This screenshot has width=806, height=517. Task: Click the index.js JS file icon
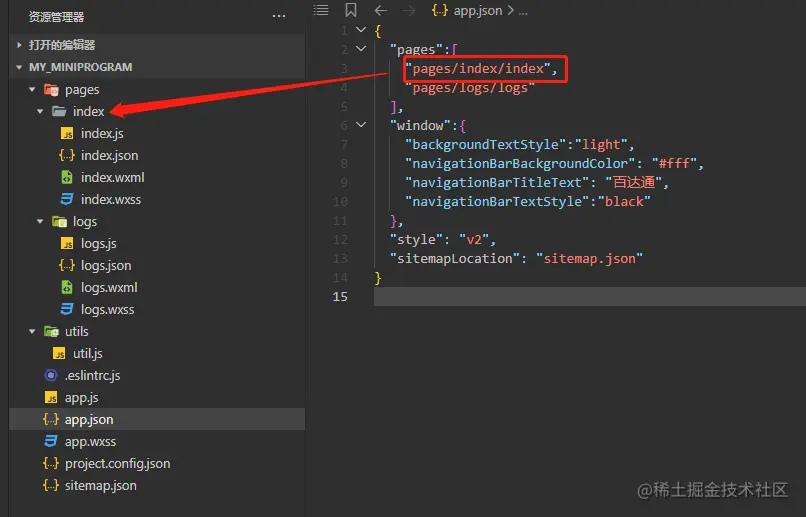[67, 134]
